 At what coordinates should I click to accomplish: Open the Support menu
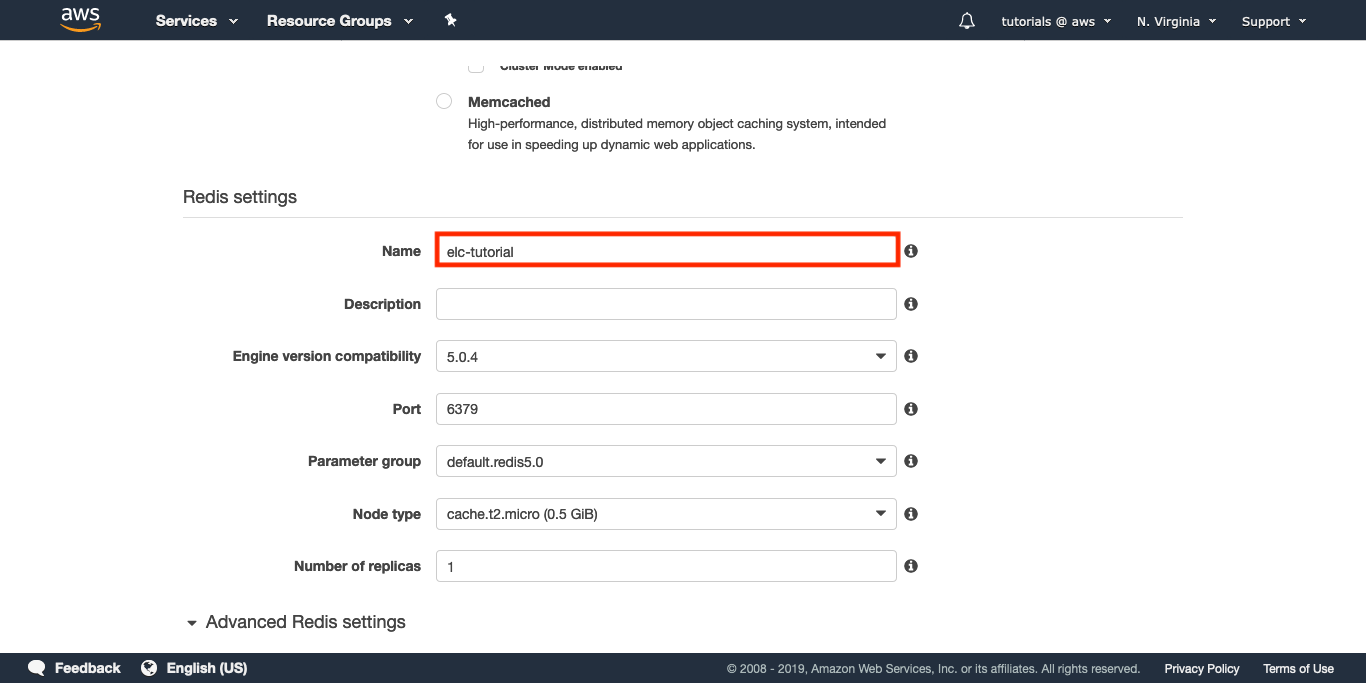click(x=1274, y=21)
